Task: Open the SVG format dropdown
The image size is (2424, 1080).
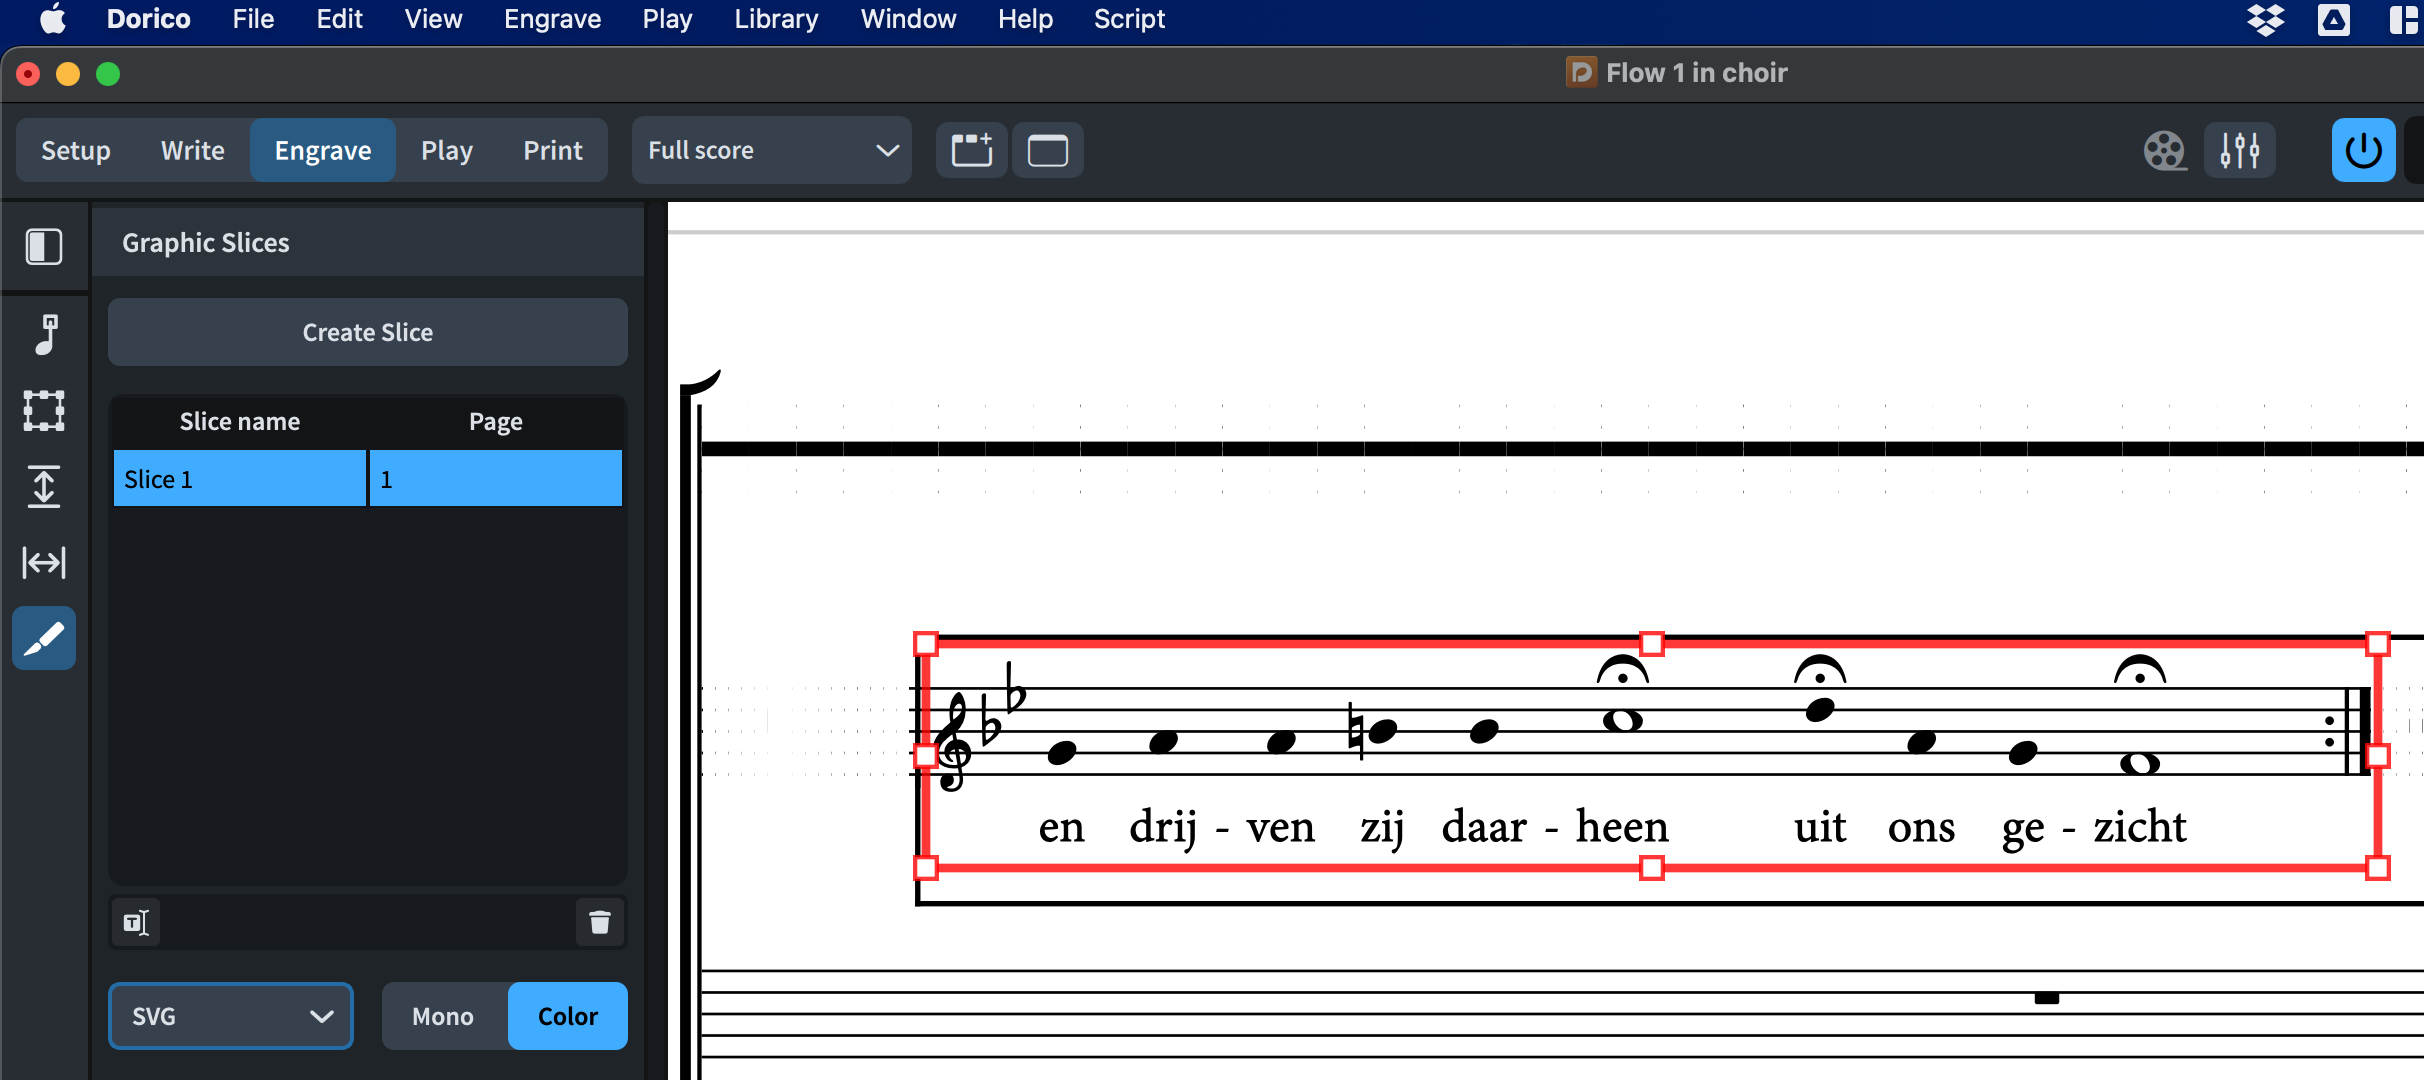Action: coord(231,1016)
